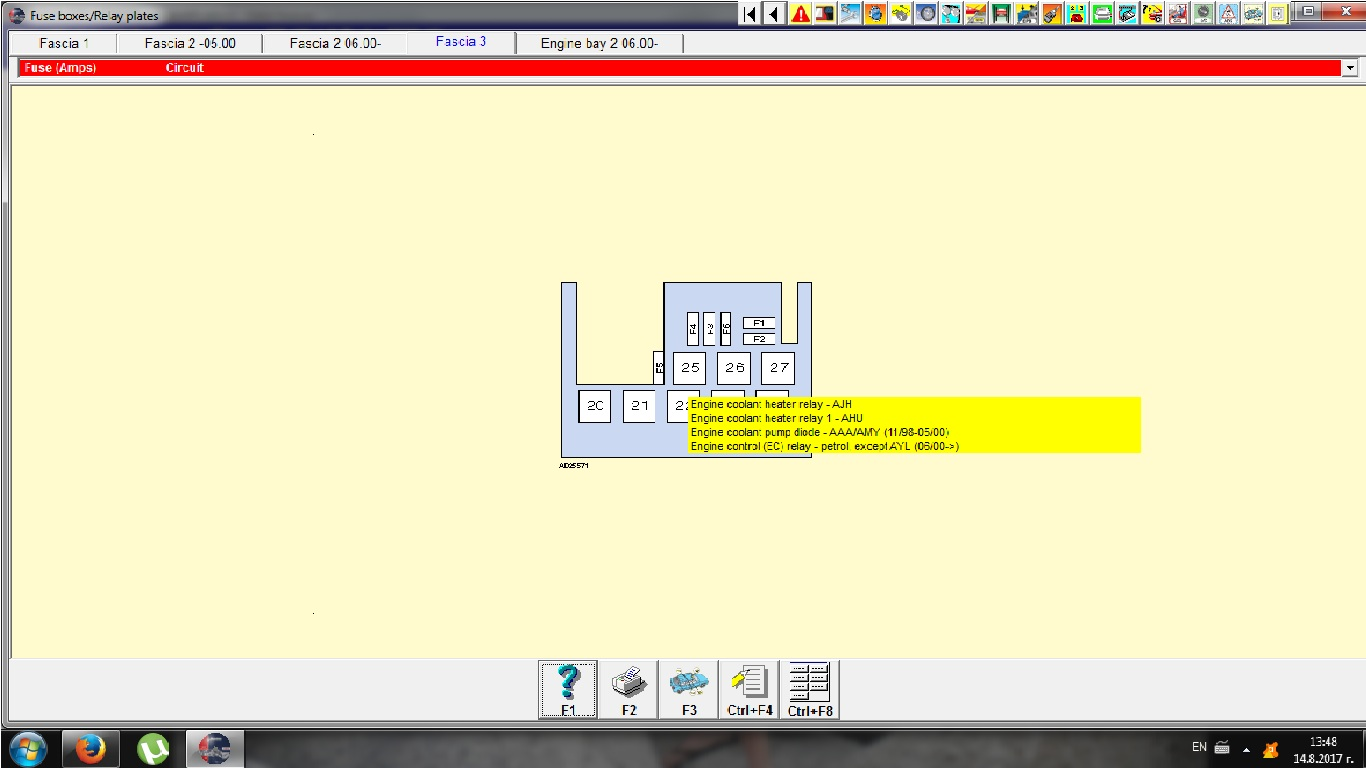The width and height of the screenshot is (1366, 768).
Task: Print the diagram with the F2 printer button
Action: click(x=629, y=689)
